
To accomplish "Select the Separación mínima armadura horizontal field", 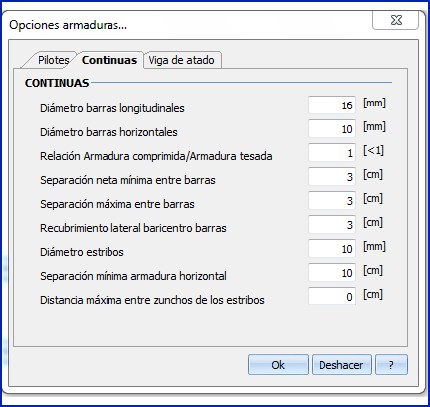I will (332, 273).
